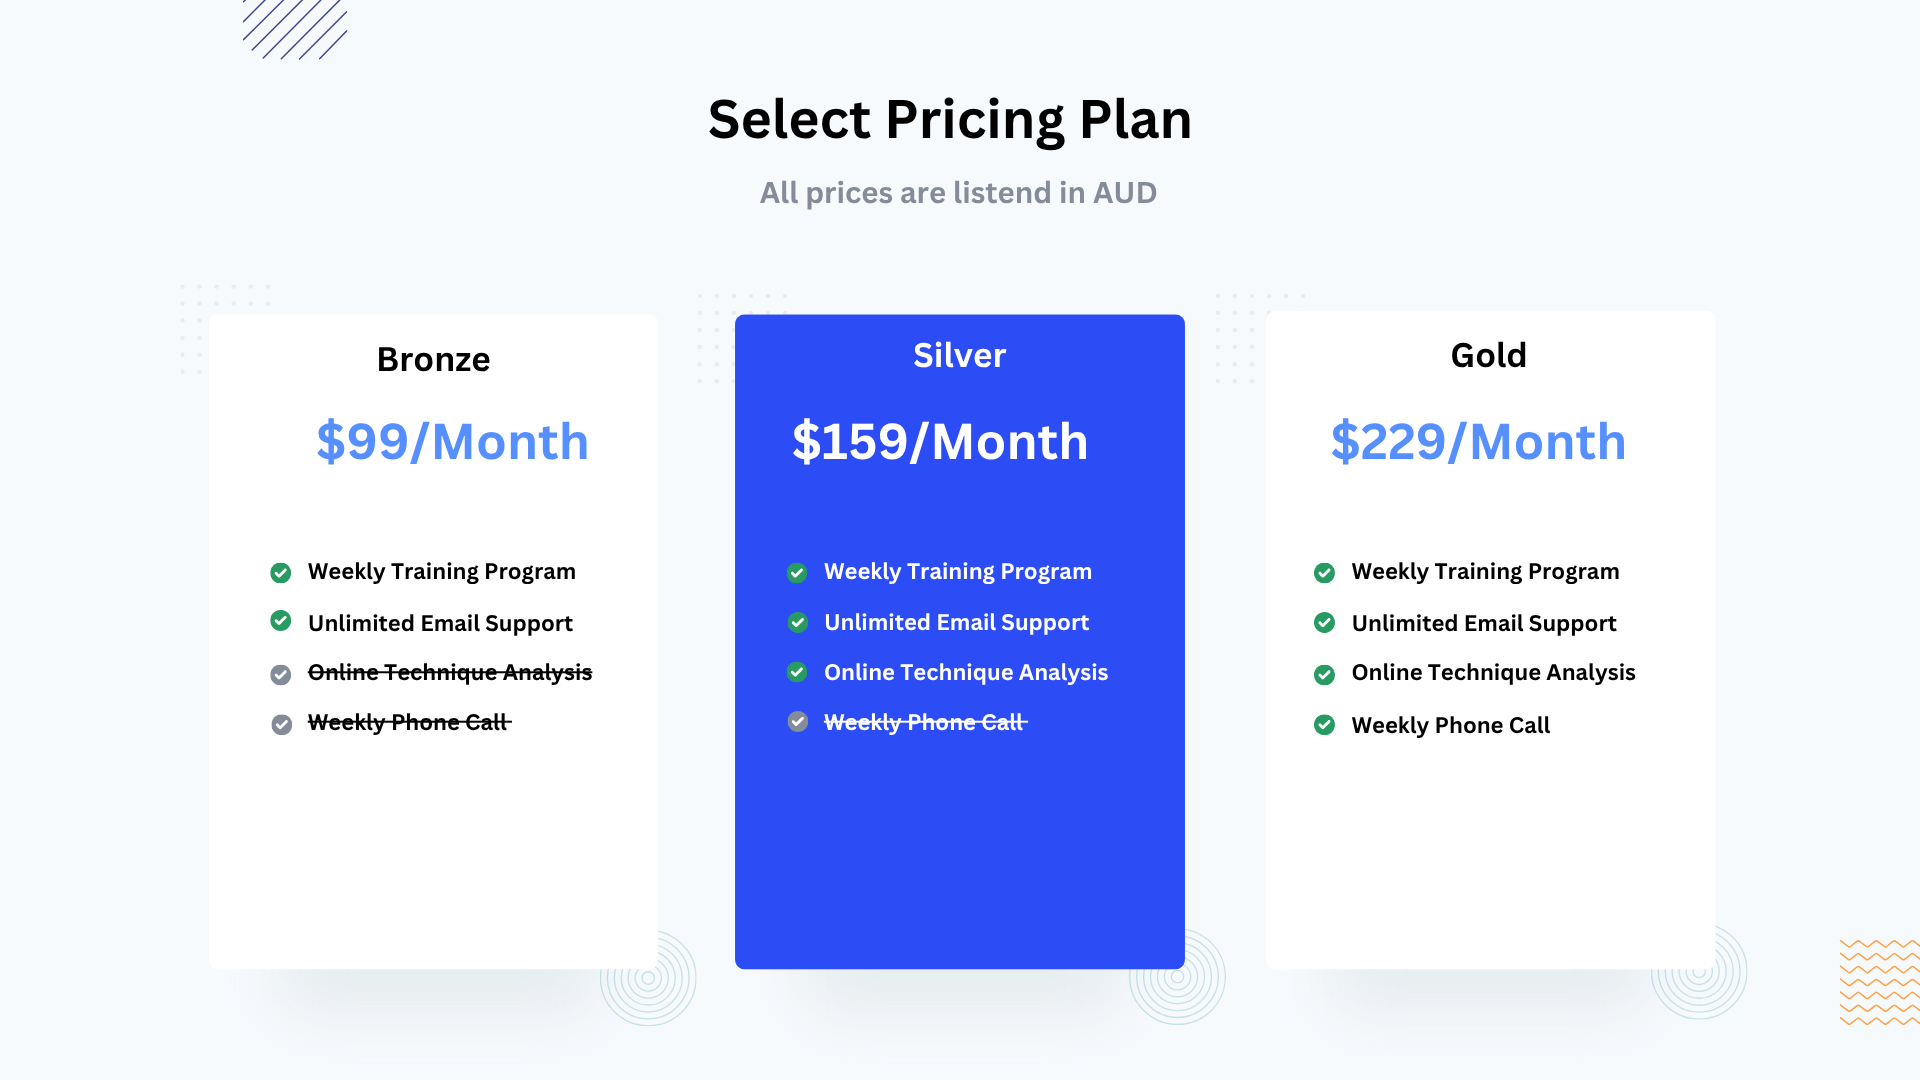Click the $159/Month price
The width and height of the screenshot is (1920, 1080).
click(x=940, y=441)
